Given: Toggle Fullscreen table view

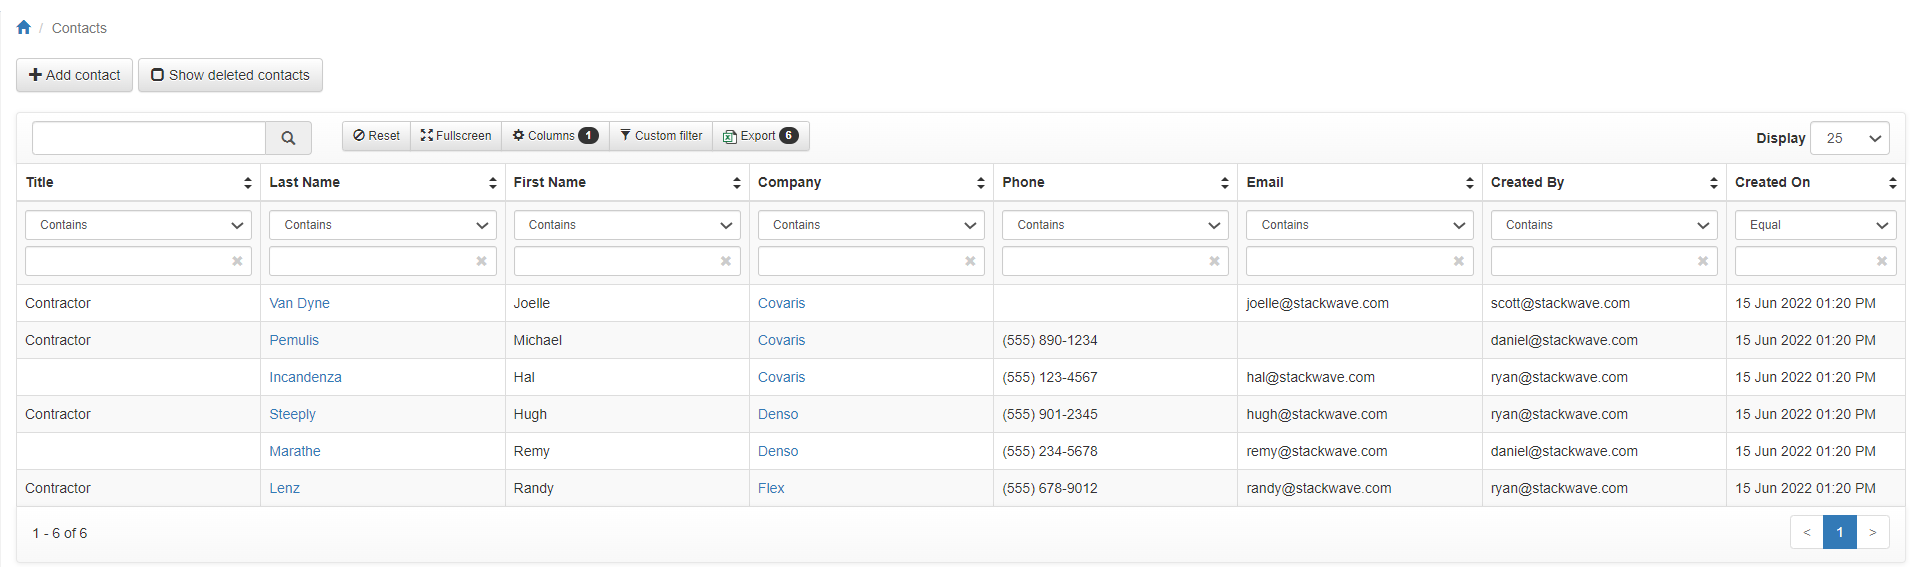Looking at the screenshot, I should pos(456,136).
